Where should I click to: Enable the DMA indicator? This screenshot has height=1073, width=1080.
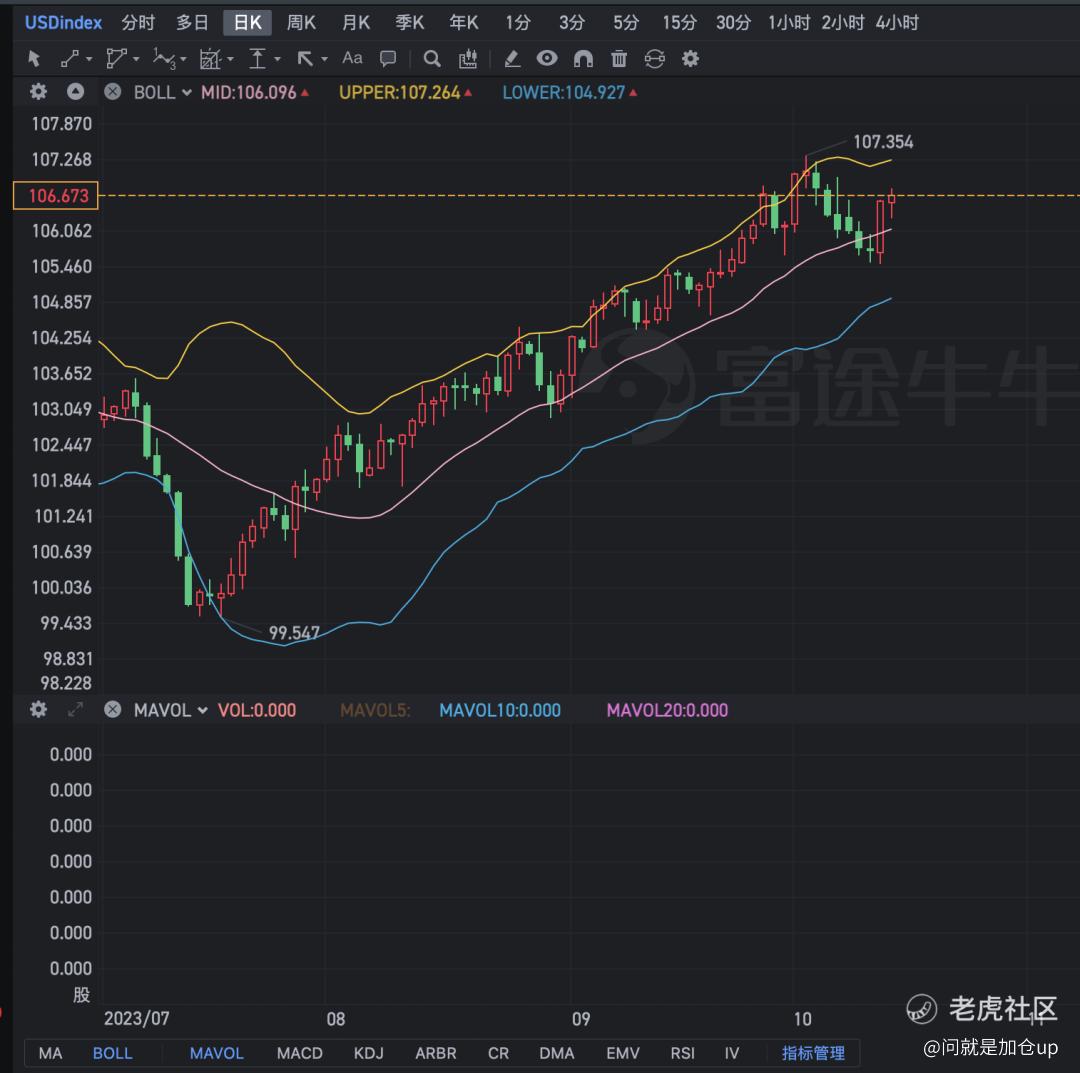557,1053
